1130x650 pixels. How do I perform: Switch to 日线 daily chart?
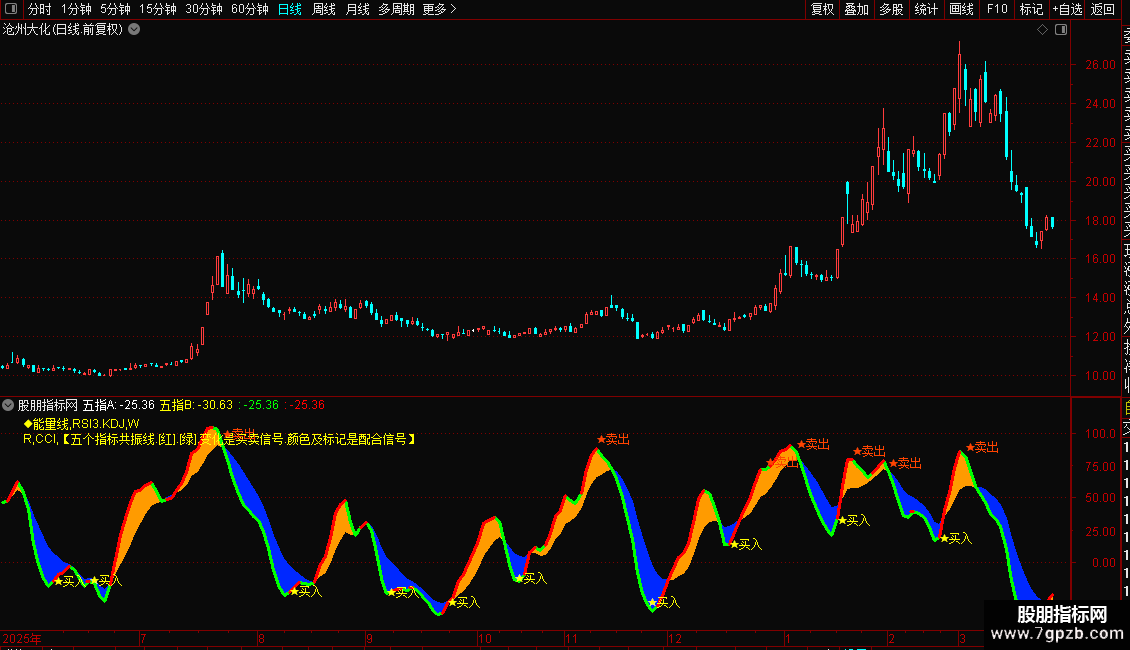[x=290, y=9]
